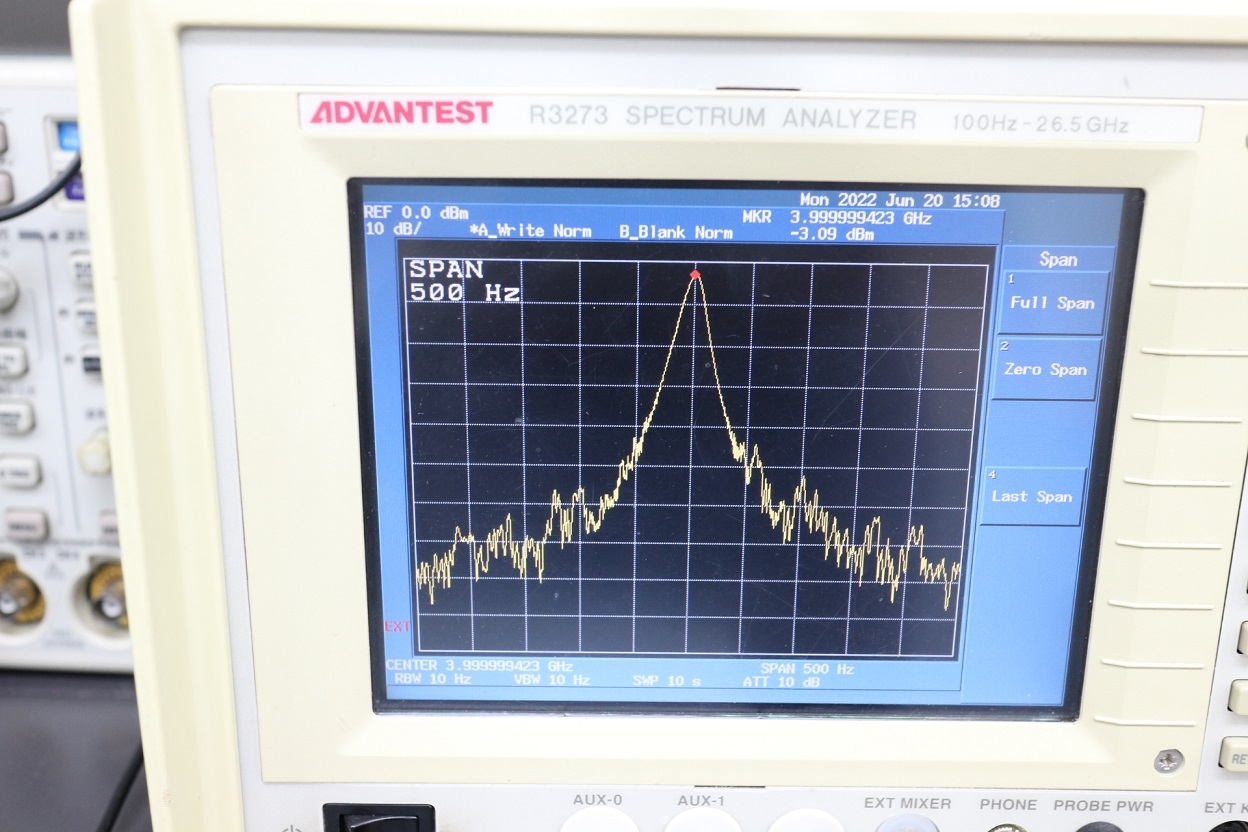Click the A_Write Norm trace status
Viewport: 1248px width, 832px height.
point(530,231)
